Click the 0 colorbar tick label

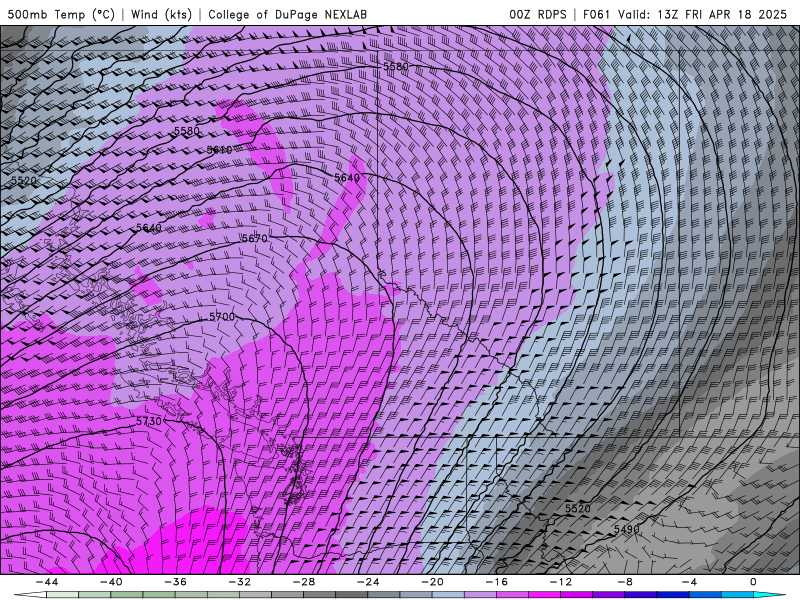point(754,582)
